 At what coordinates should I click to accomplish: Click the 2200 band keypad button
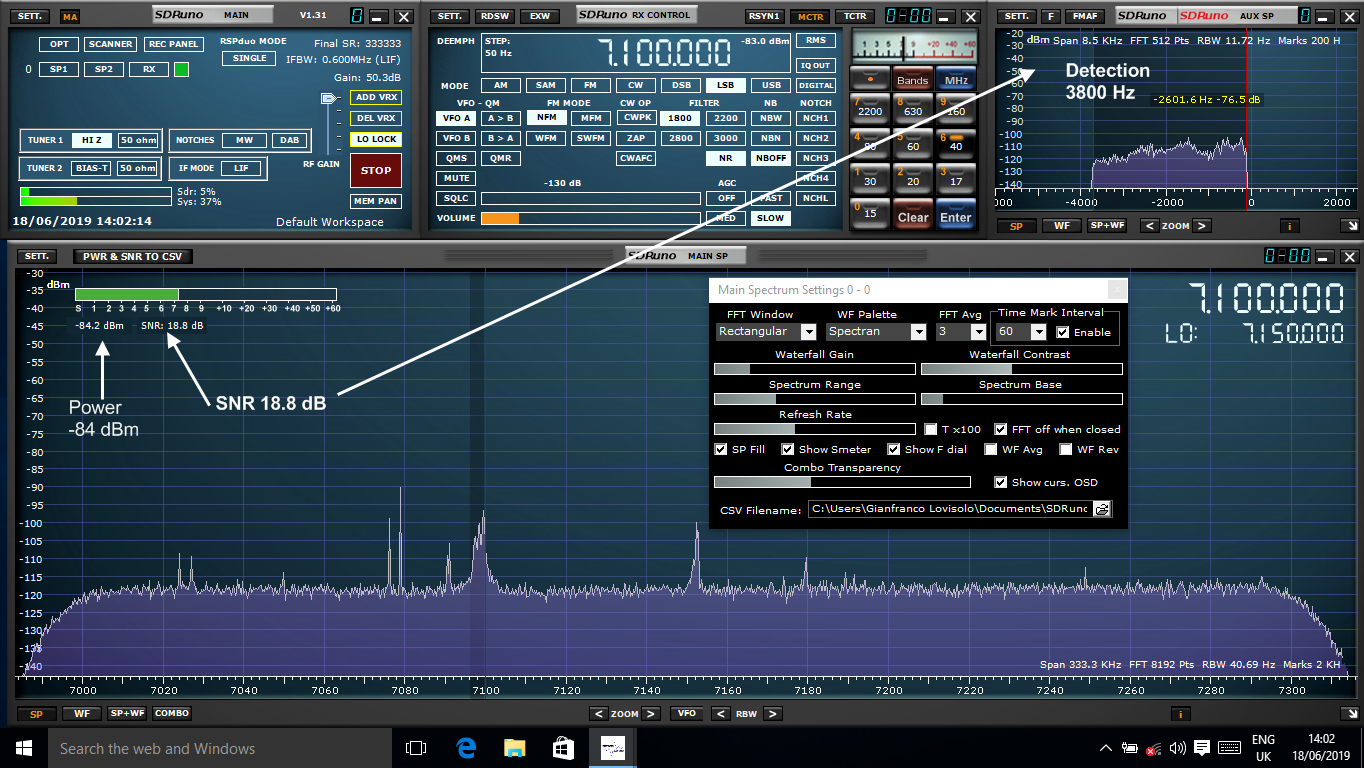point(869,107)
